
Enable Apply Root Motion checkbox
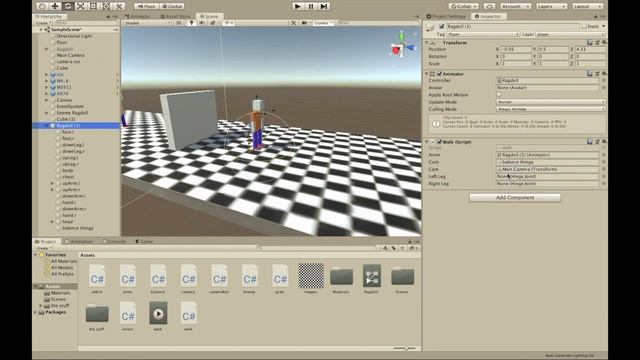[x=499, y=95]
